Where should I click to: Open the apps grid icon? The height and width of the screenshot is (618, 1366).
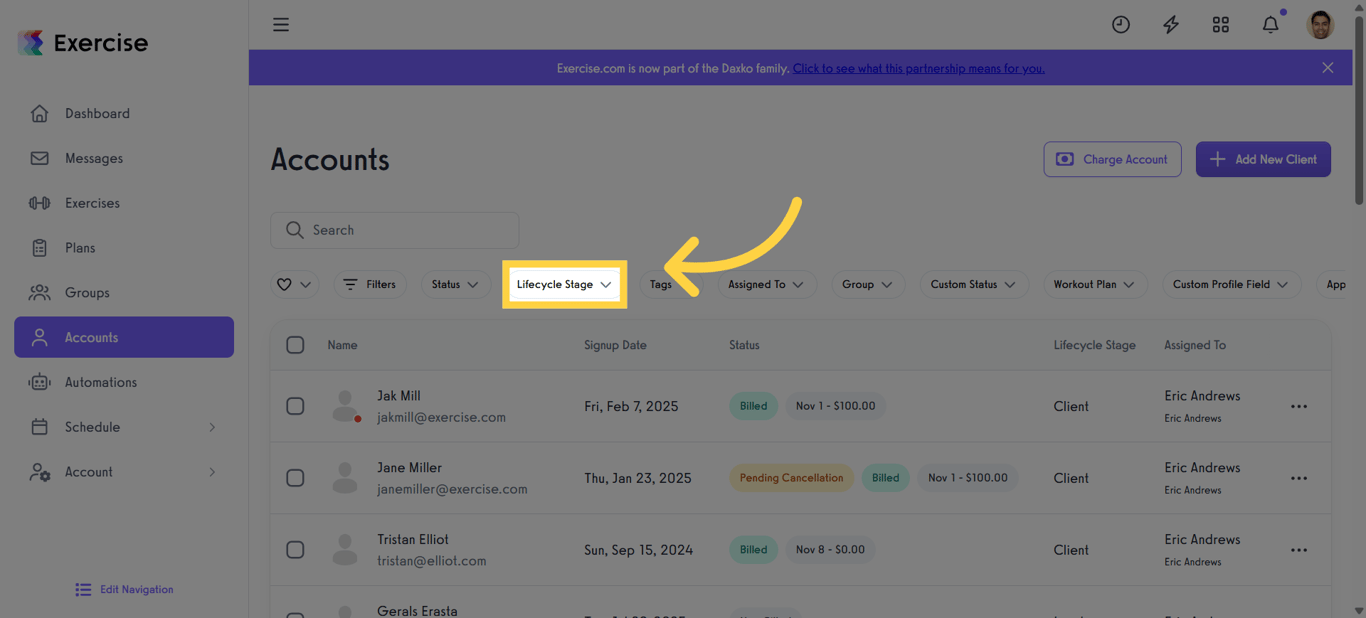(x=1220, y=24)
